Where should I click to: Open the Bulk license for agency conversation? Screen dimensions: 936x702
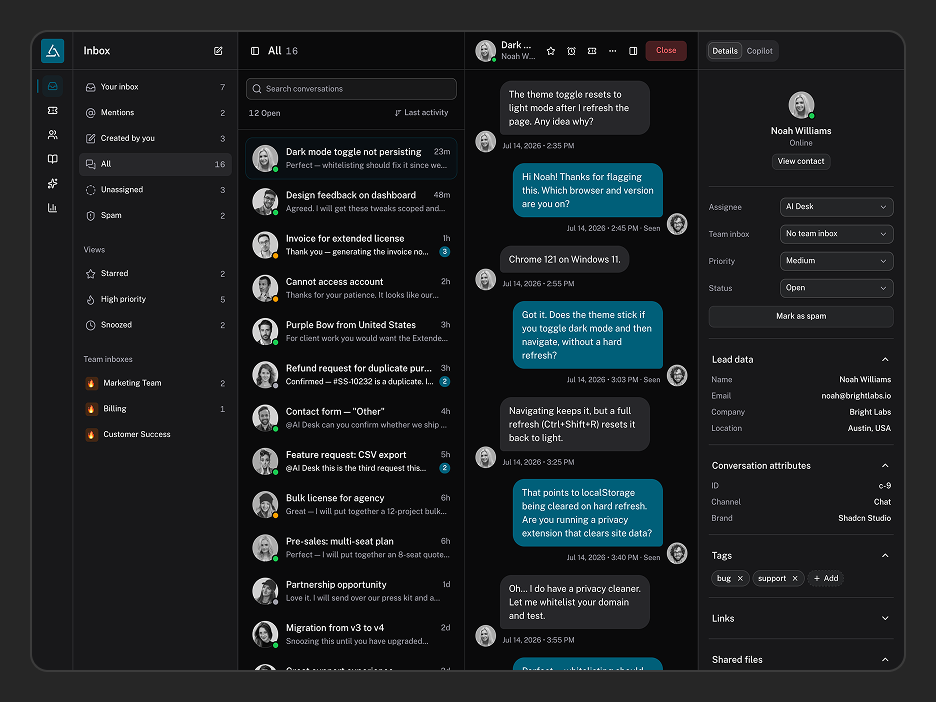coord(351,505)
